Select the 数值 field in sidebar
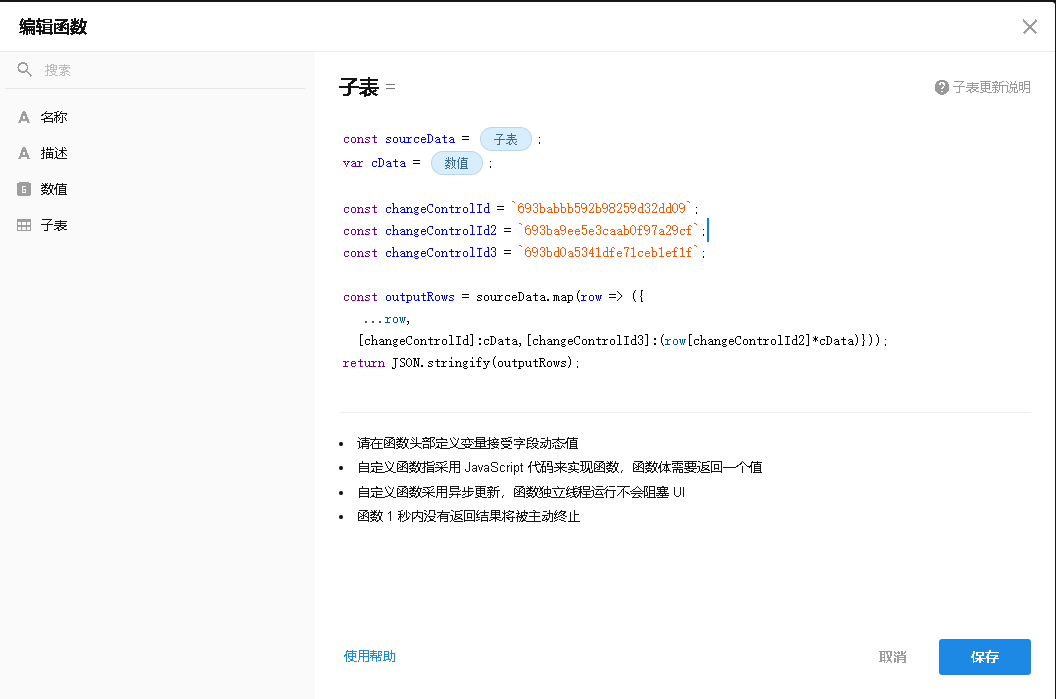This screenshot has height=699, width=1056. pos(54,189)
